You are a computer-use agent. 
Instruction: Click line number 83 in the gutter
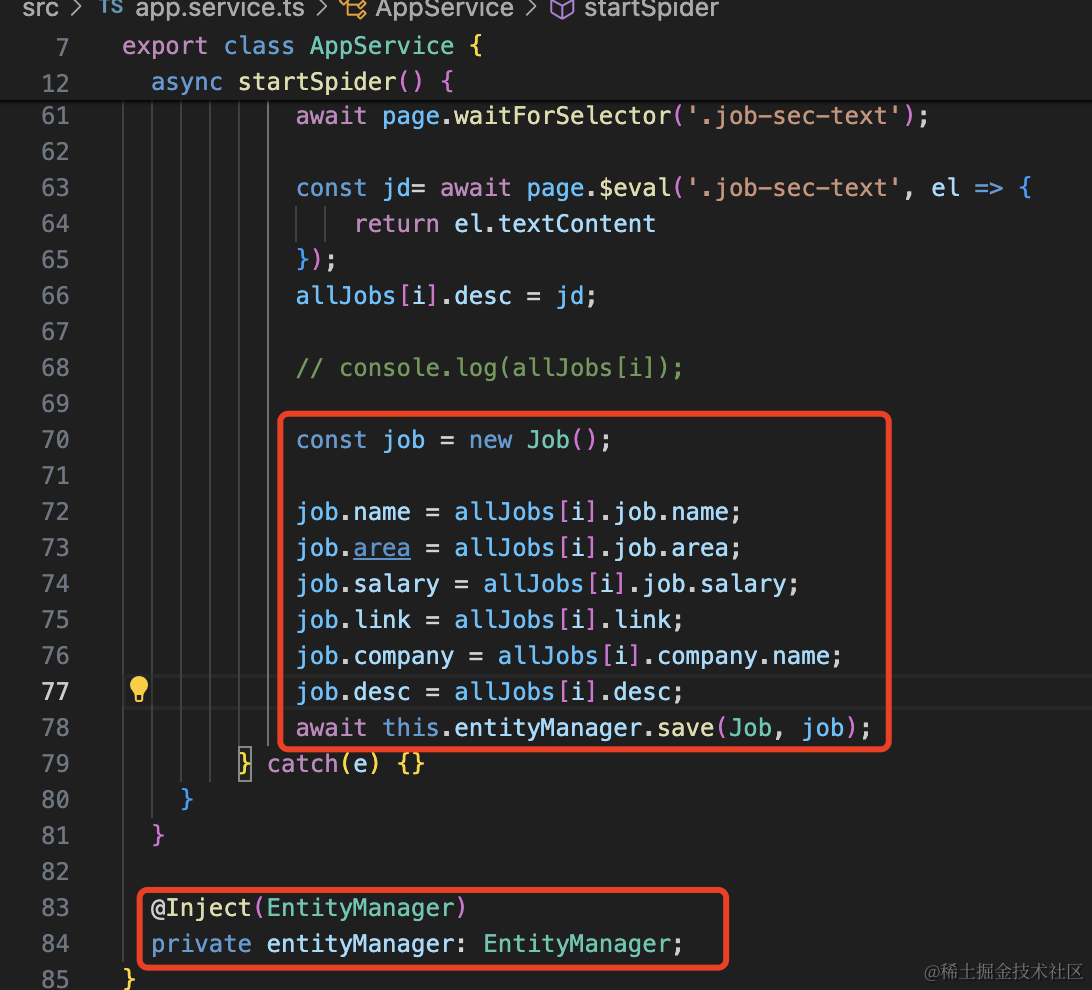click(56, 907)
